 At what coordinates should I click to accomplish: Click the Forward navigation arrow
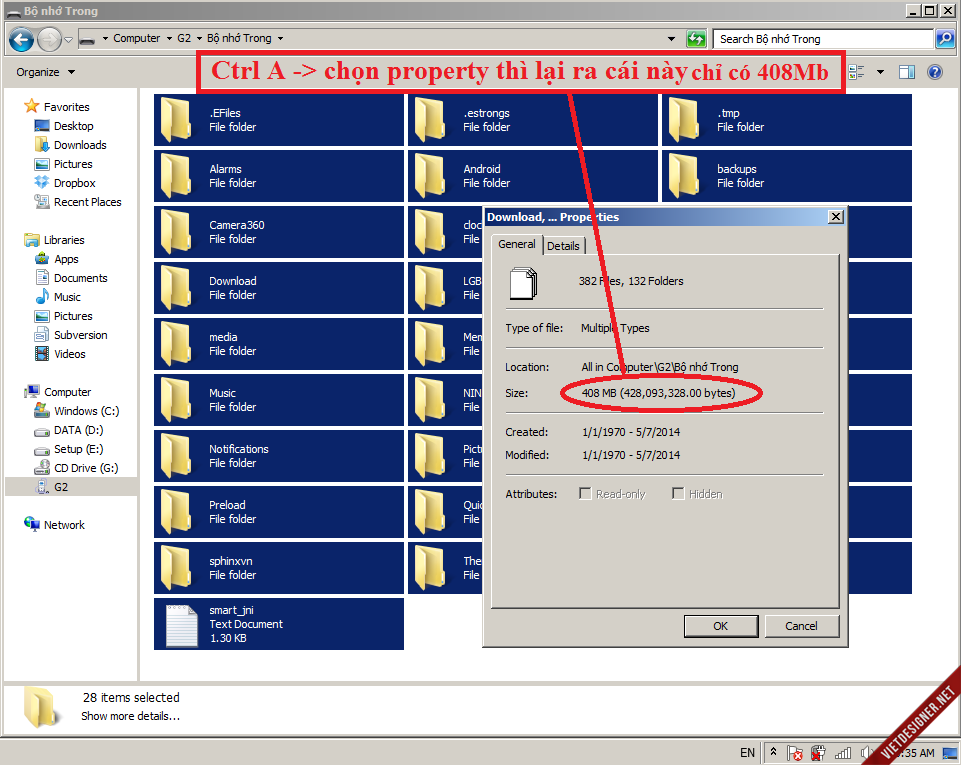pyautogui.click(x=49, y=40)
